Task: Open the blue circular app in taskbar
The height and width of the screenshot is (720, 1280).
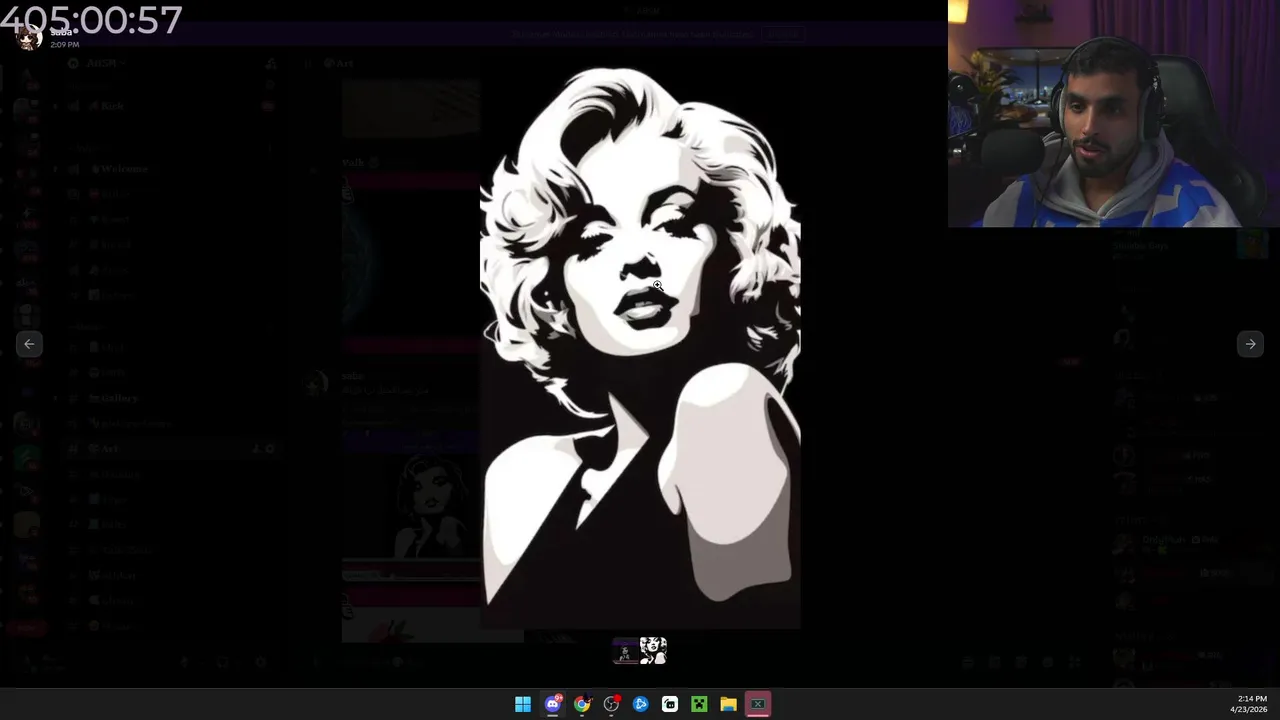Action: pos(641,705)
